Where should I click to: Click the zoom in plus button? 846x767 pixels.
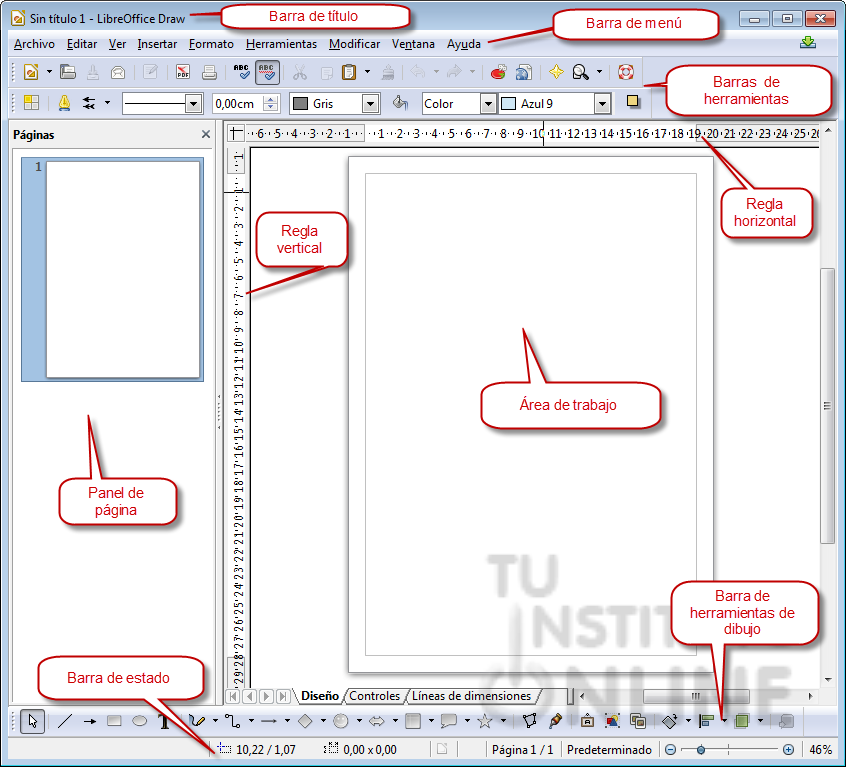tap(788, 750)
